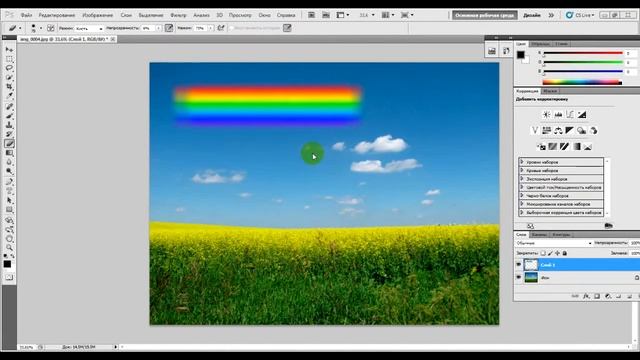Add an Exposure adjustment
Image resolution: width=640 pixels, height=360 pixels.
(x=582, y=115)
